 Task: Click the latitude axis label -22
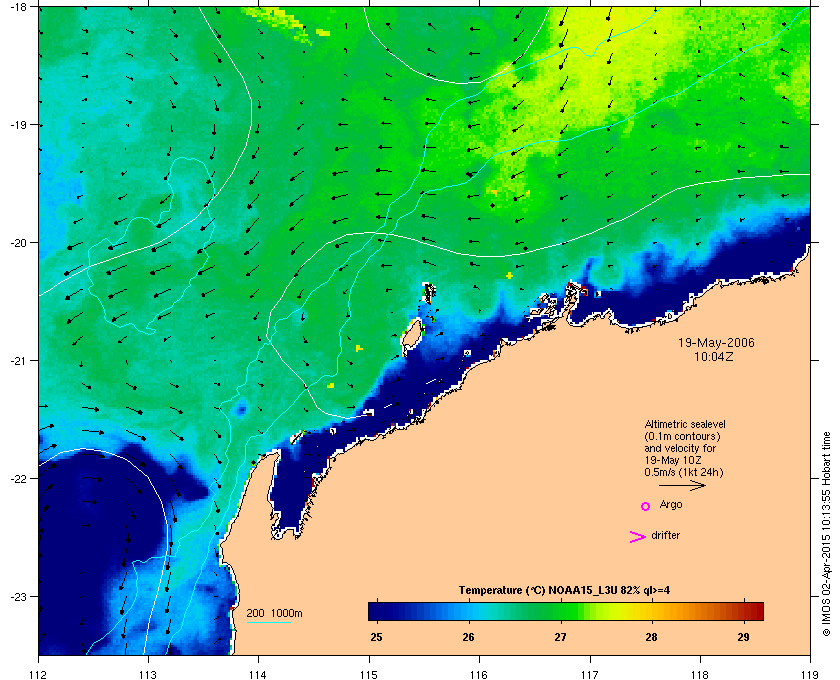click(x=18, y=479)
